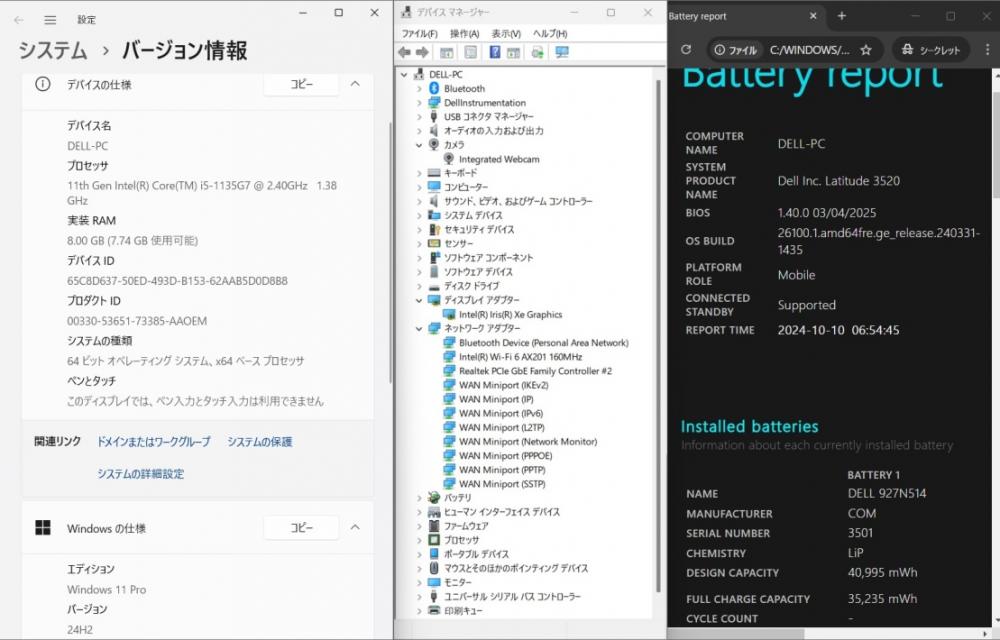Select WAN Miniport (PPPOE) entry

click(x=505, y=456)
